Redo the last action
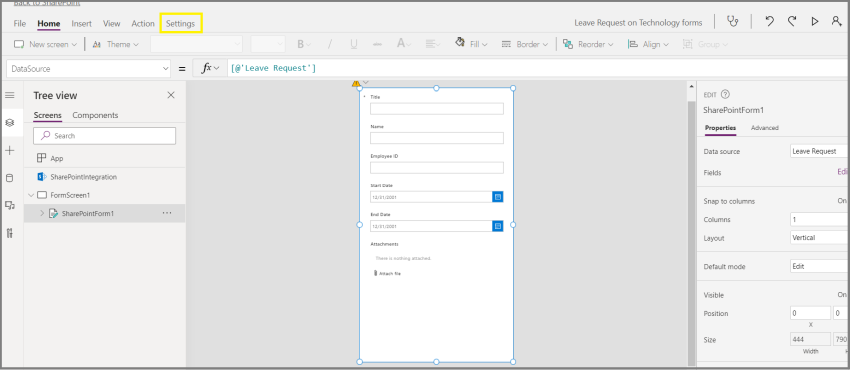This screenshot has width=850, height=370. pyautogui.click(x=792, y=22)
